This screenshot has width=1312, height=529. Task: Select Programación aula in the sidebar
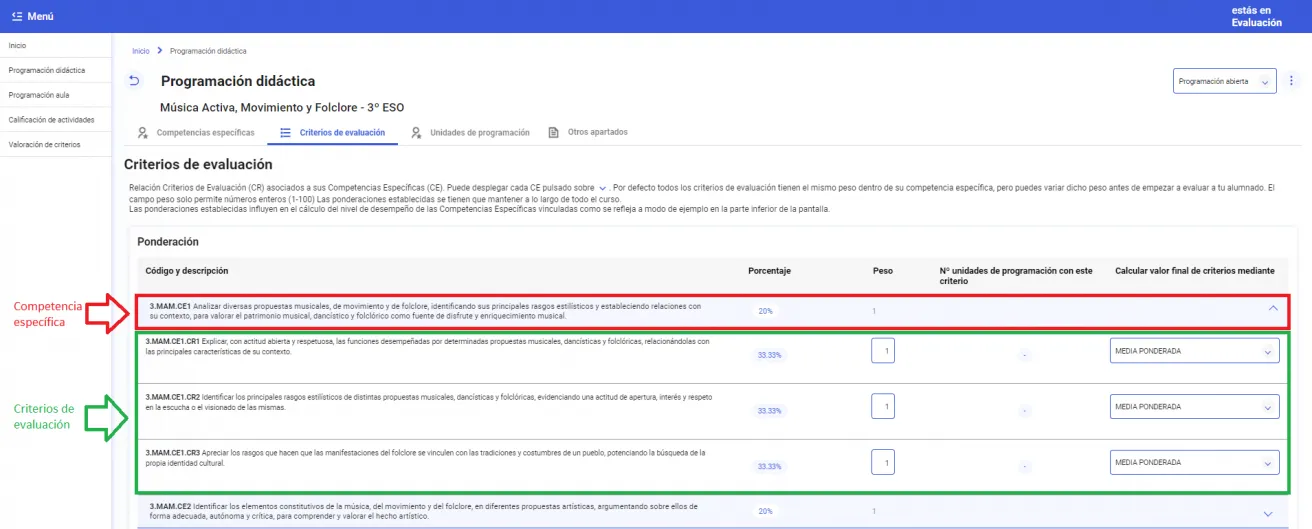click(x=39, y=95)
